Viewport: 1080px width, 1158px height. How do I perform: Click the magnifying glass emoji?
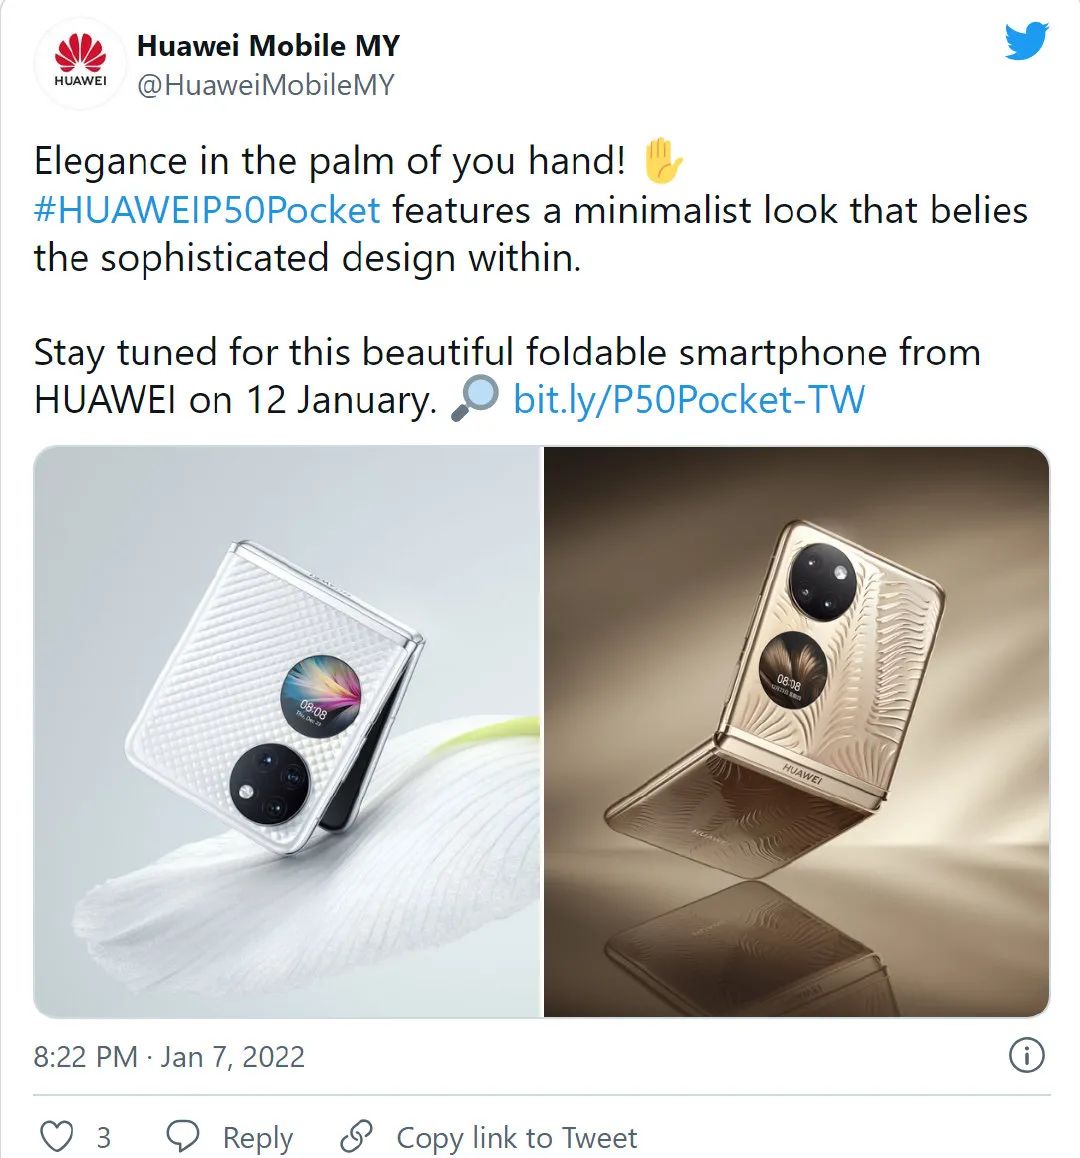[x=475, y=400]
